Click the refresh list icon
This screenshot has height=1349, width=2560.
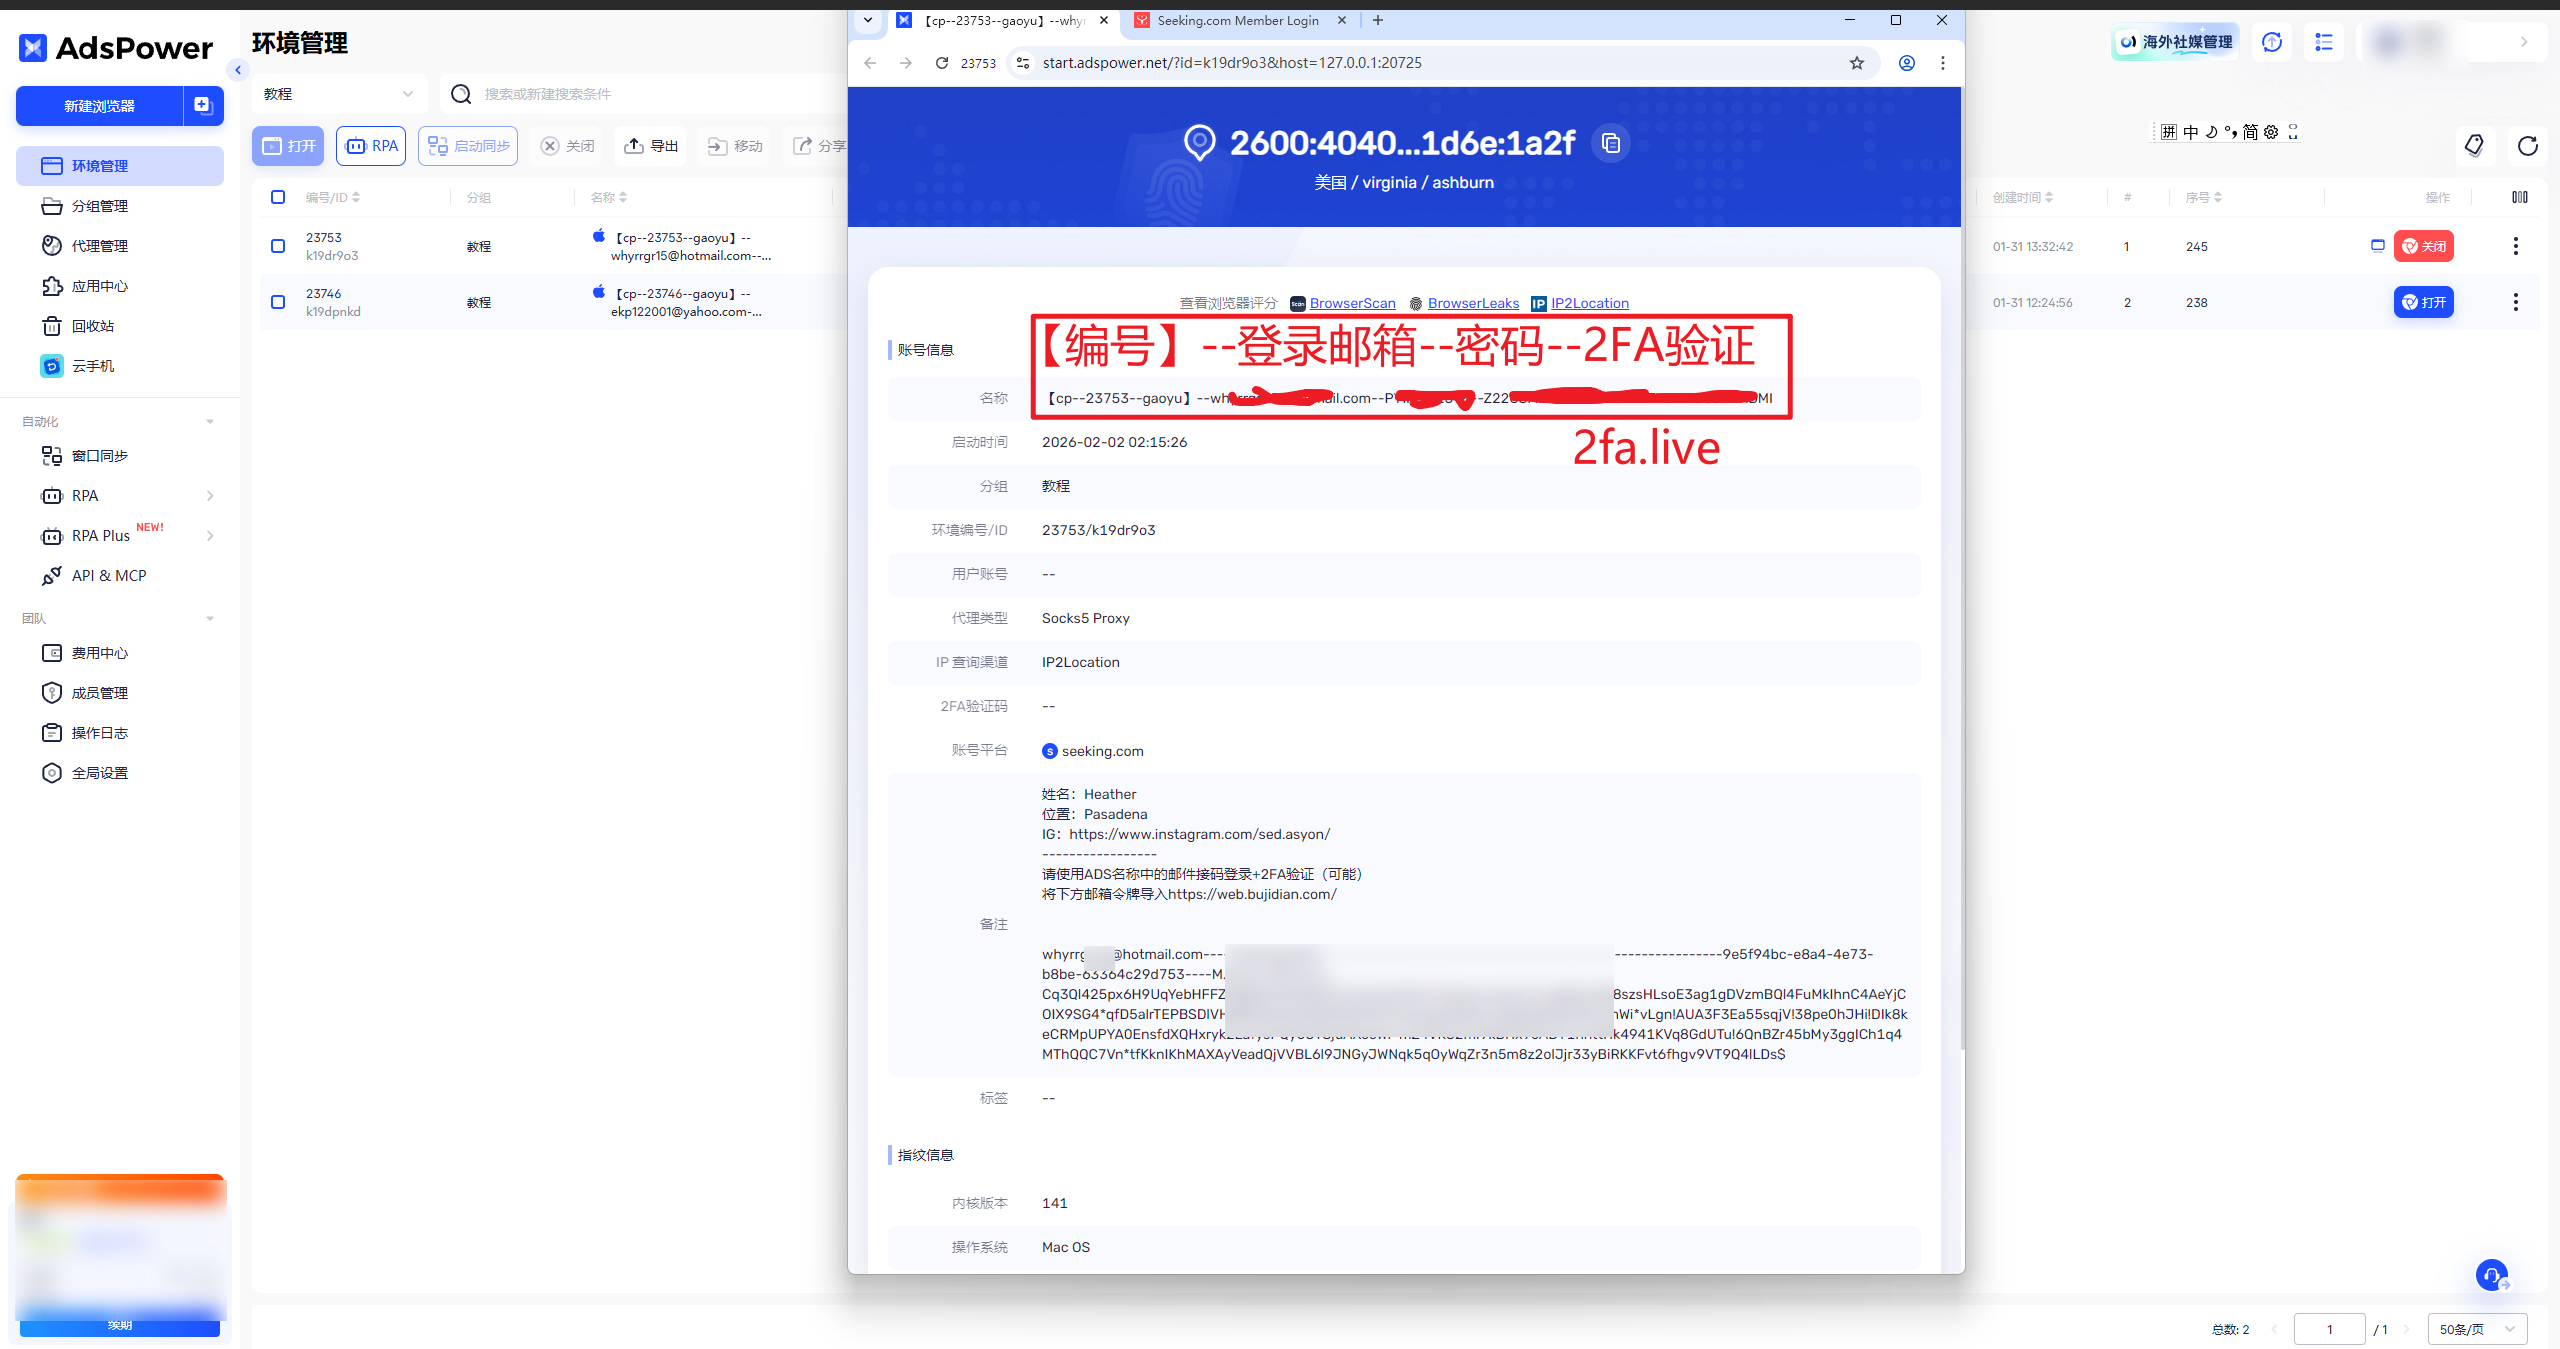pyautogui.click(x=2527, y=146)
